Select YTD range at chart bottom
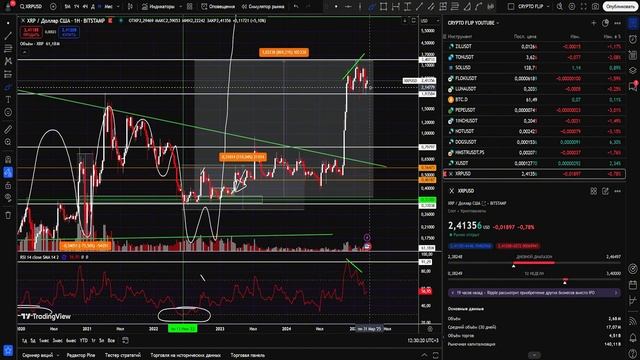Image resolution: width=640 pixels, height=360 pixels. click(84, 340)
